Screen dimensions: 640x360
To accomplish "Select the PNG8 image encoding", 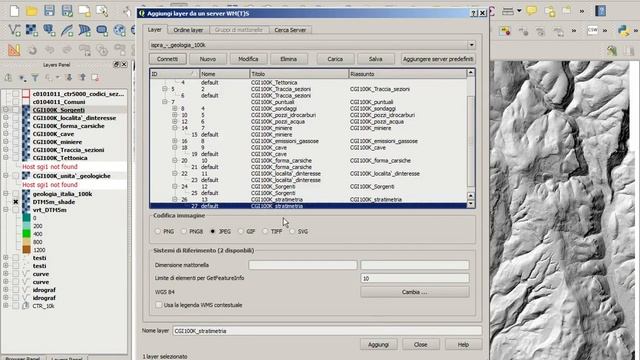I will coord(184,231).
